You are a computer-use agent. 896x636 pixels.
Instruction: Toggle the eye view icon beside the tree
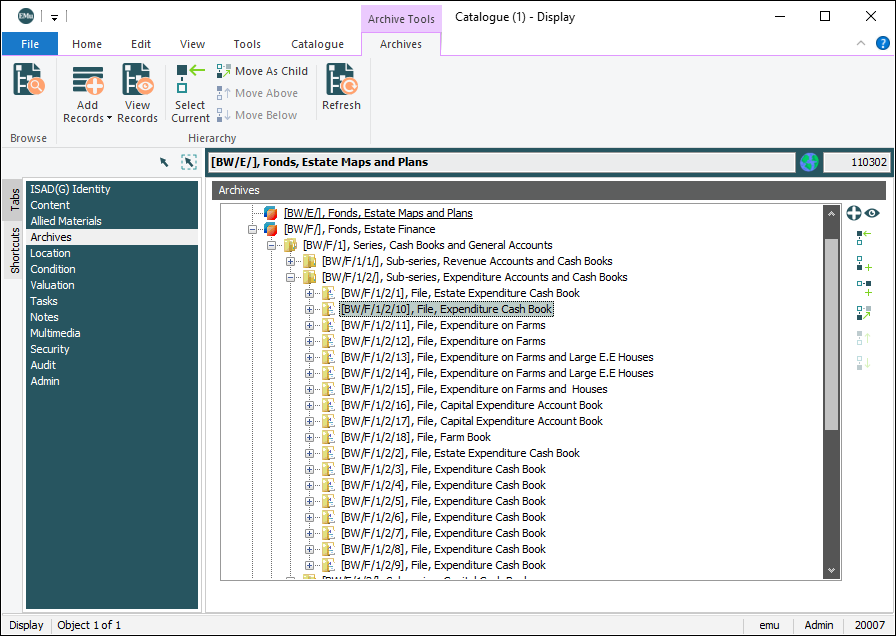point(872,213)
